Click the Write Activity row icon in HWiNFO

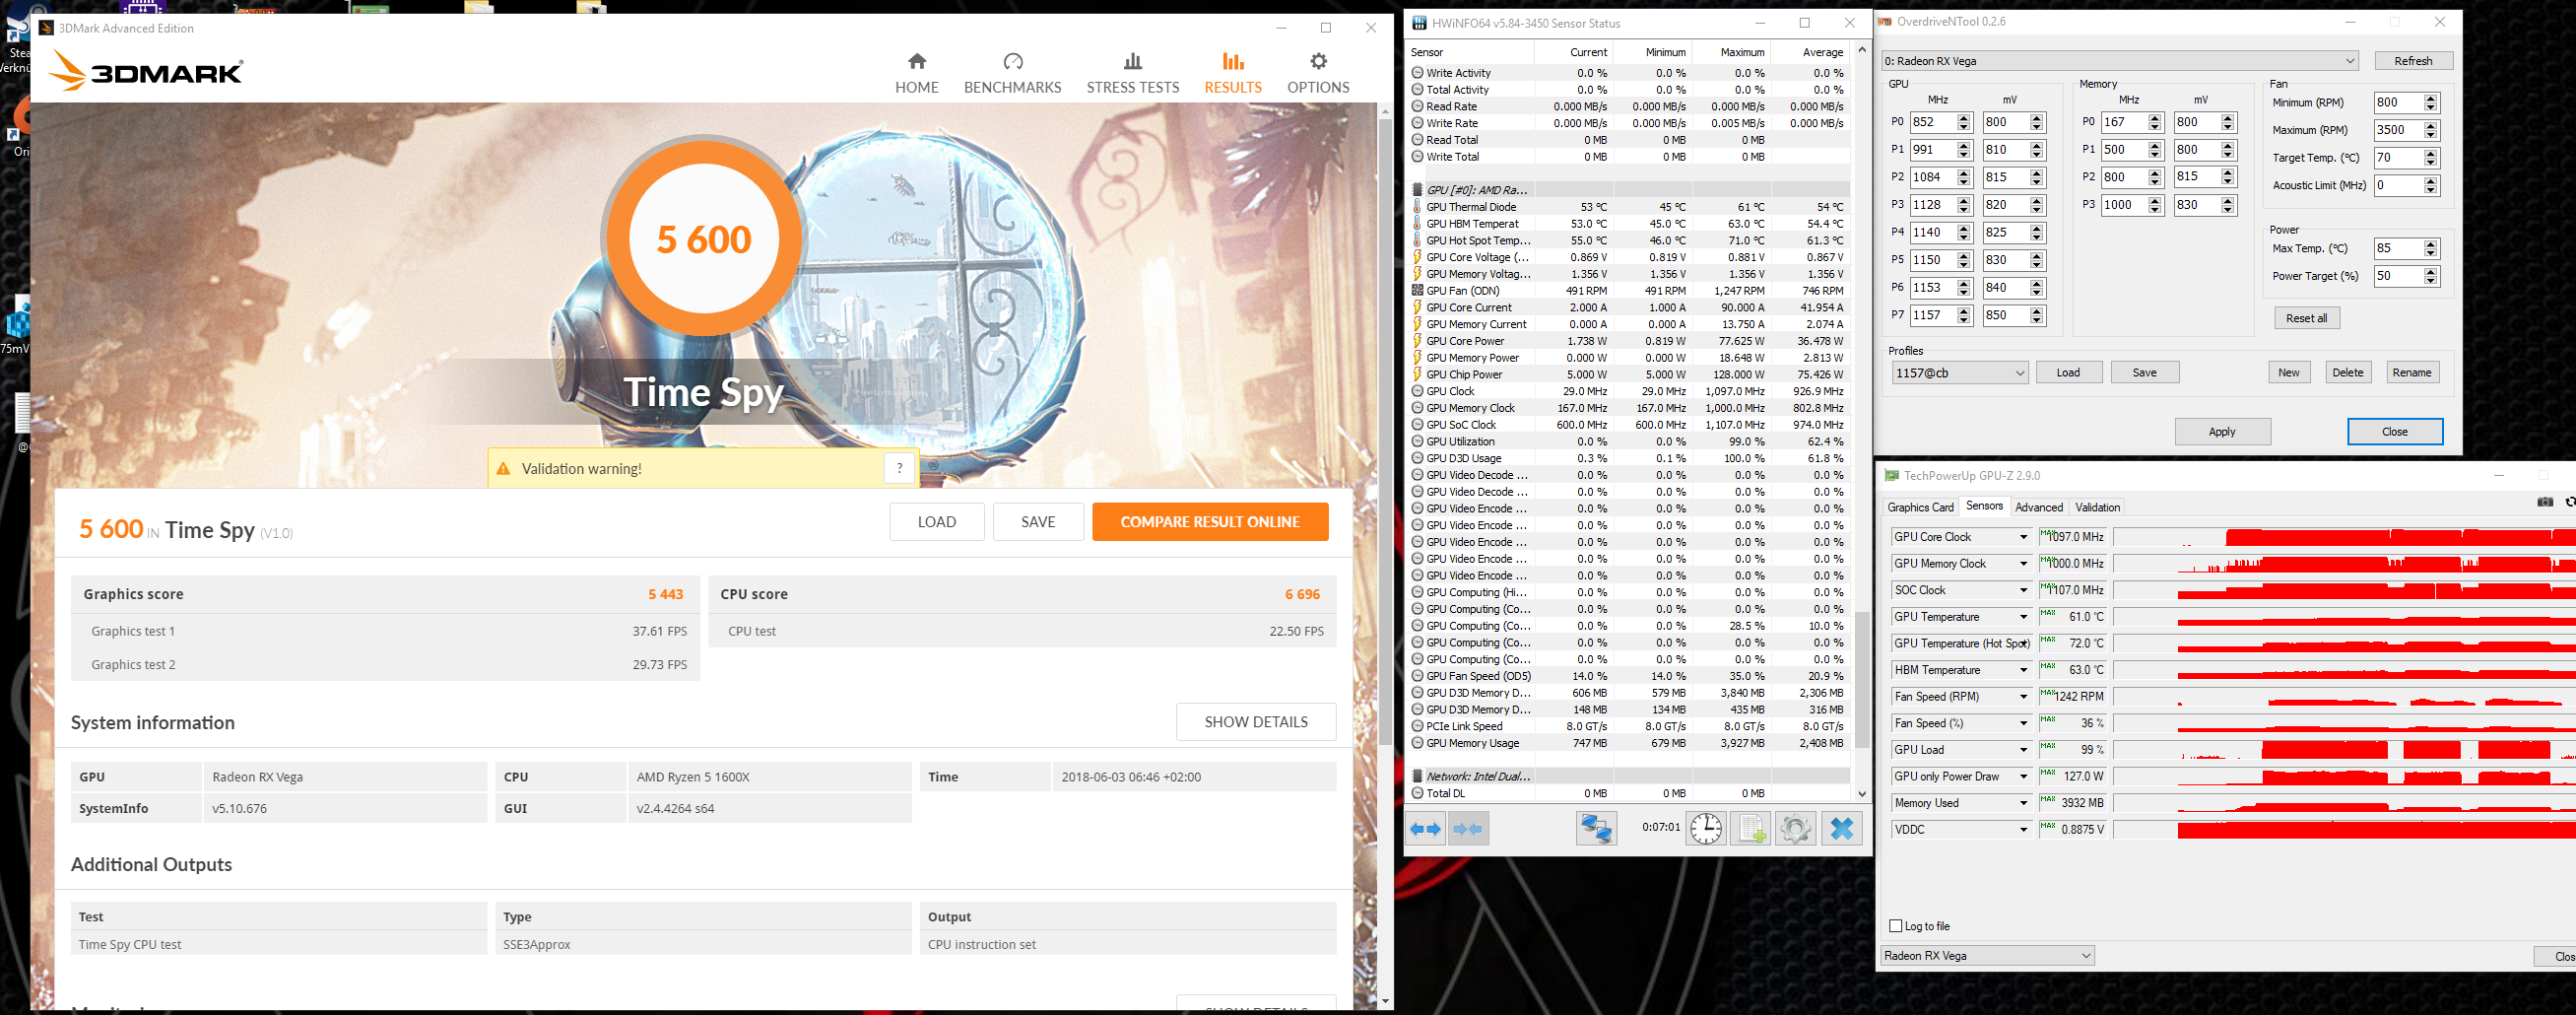click(x=1417, y=73)
